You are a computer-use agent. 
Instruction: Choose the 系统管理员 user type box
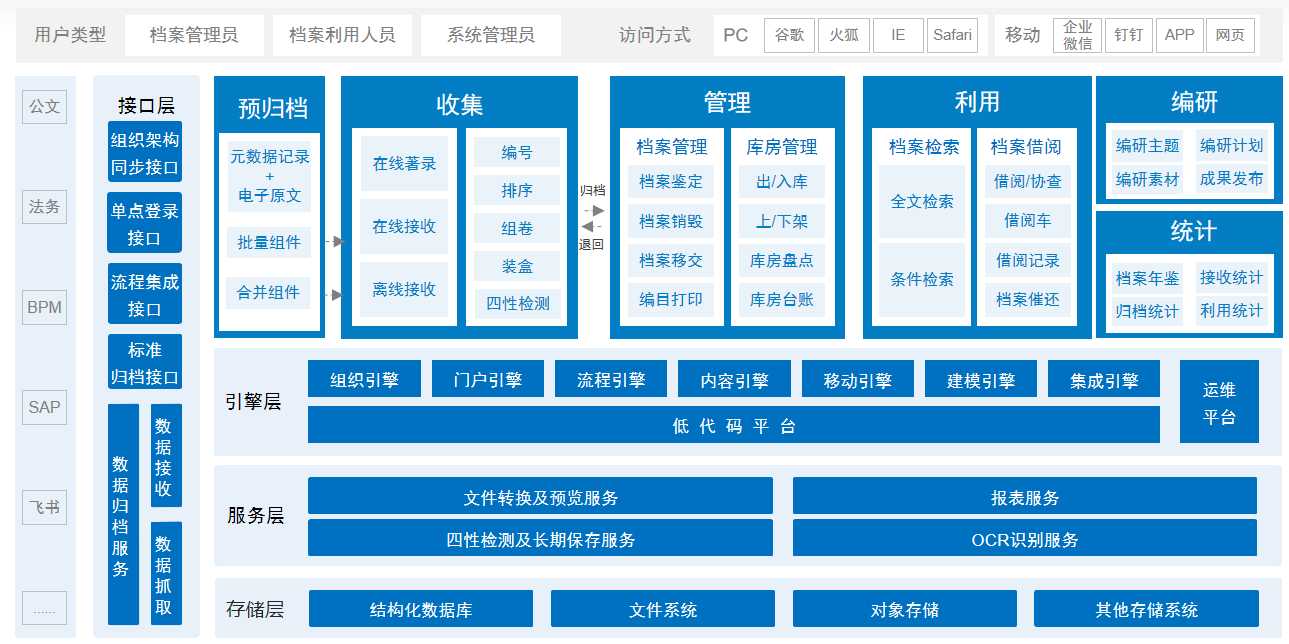(x=491, y=35)
